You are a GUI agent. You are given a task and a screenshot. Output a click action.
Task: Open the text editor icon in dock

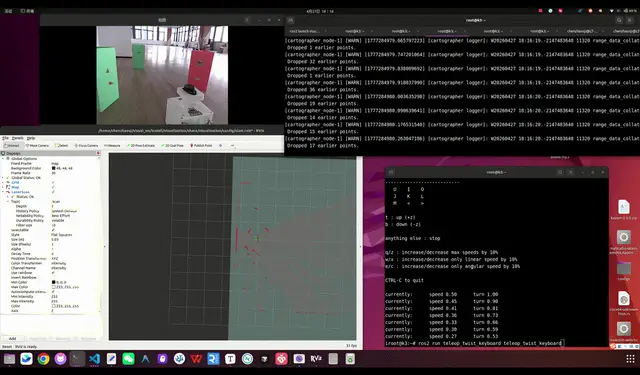pos(111,359)
